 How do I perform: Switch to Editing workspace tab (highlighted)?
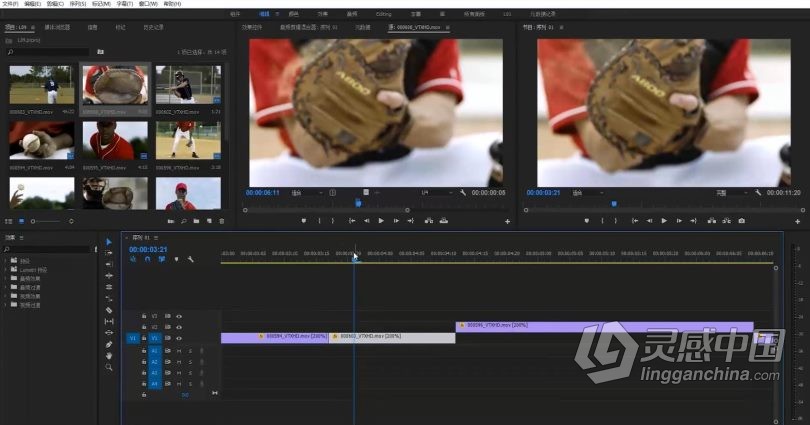tap(264, 14)
